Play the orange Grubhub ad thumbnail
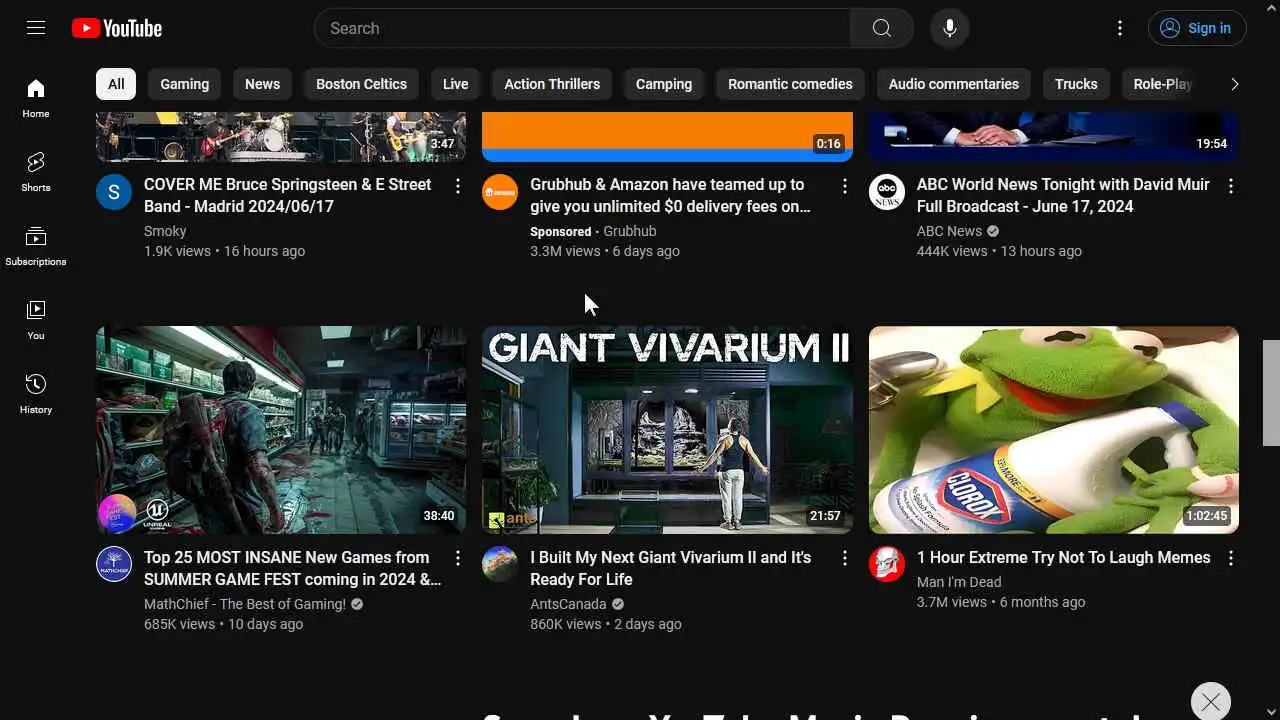 coord(667,137)
